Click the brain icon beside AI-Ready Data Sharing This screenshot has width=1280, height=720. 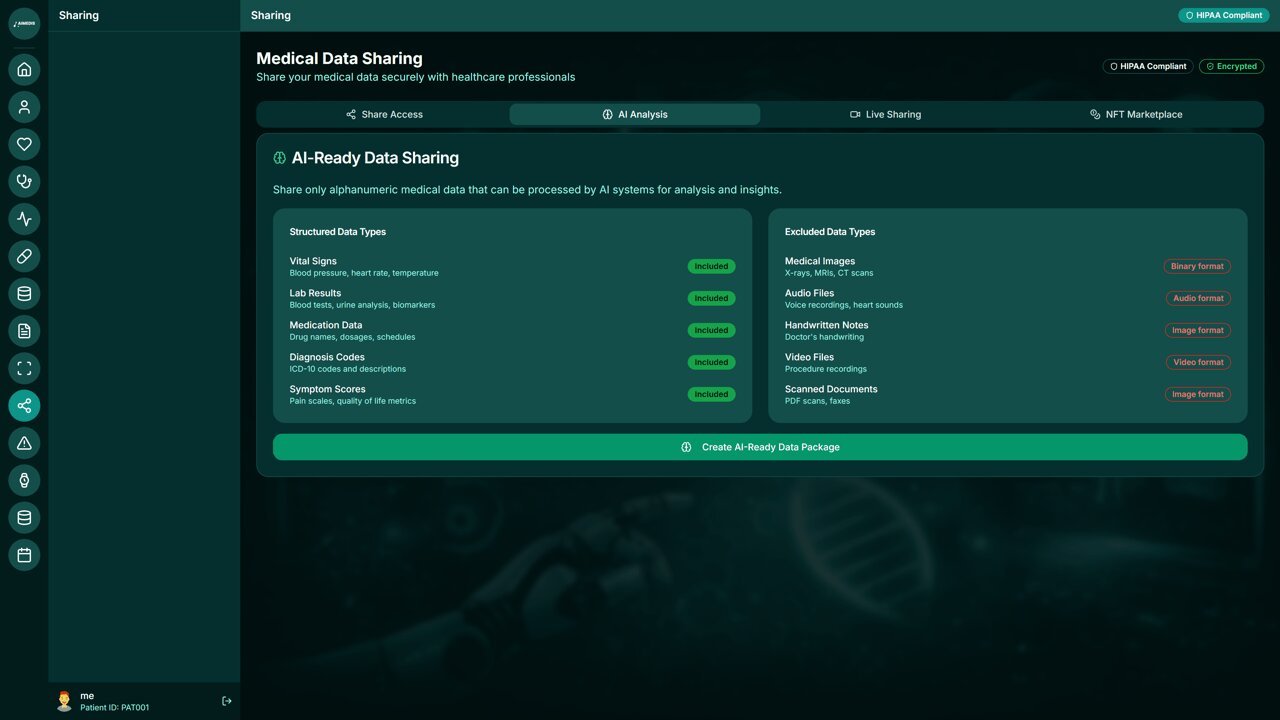click(280, 158)
